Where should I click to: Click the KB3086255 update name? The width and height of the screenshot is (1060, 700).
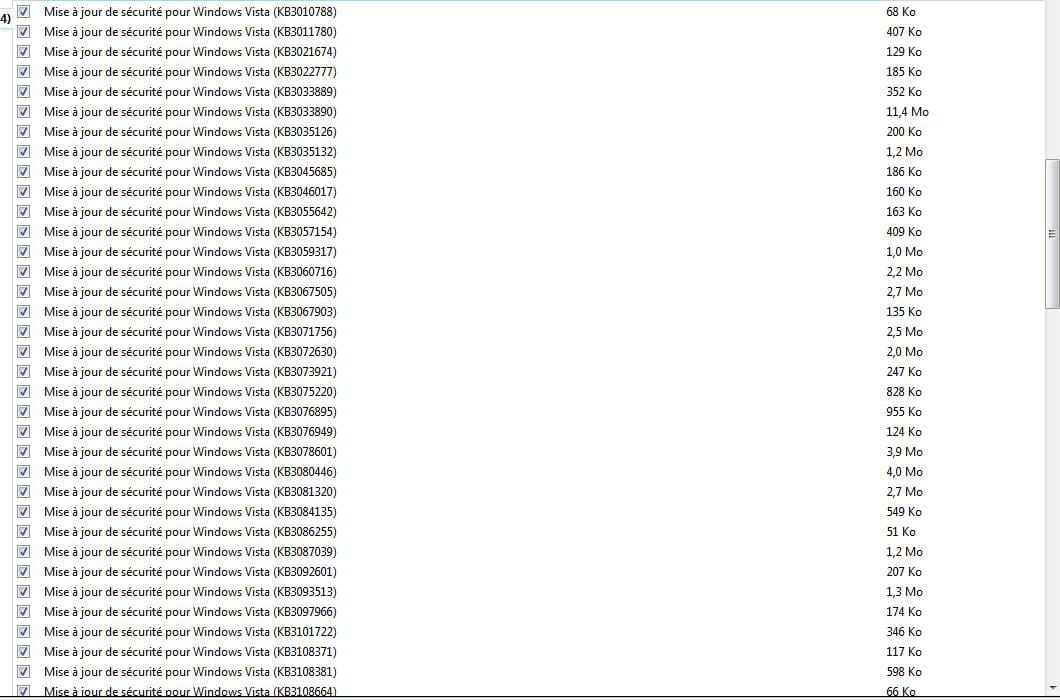pyautogui.click(x=190, y=532)
